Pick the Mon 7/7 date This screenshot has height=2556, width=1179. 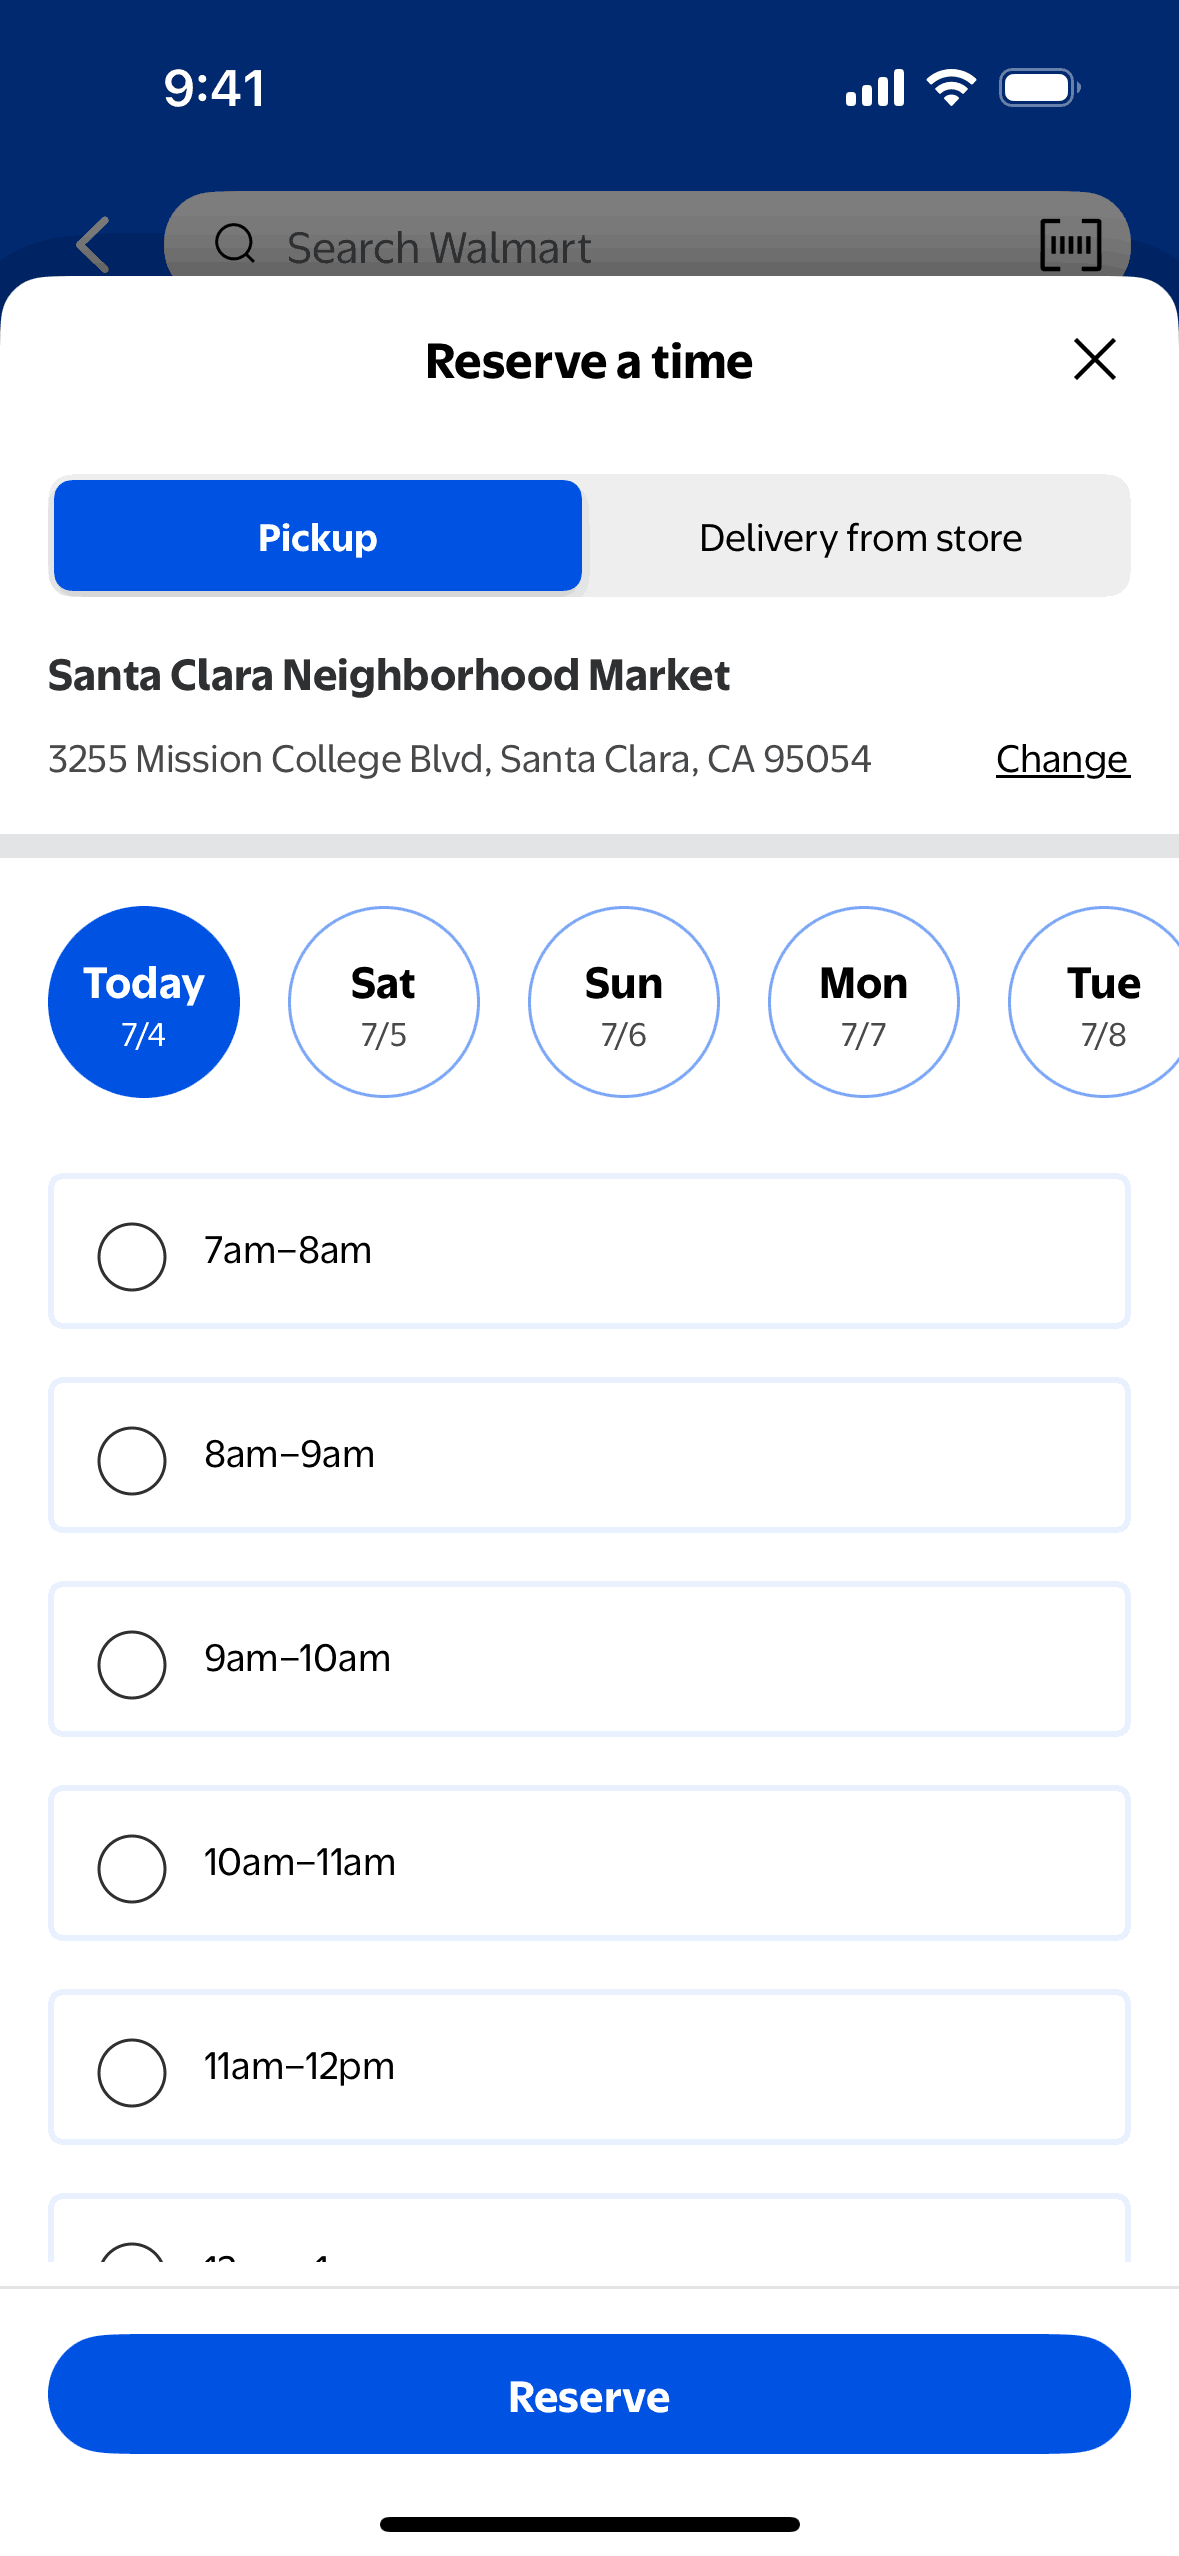pos(864,1002)
